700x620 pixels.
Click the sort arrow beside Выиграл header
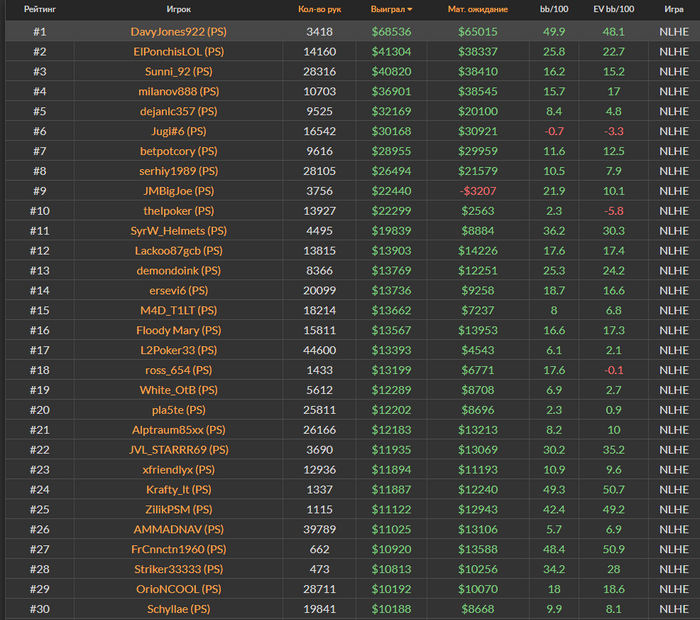pos(408,9)
